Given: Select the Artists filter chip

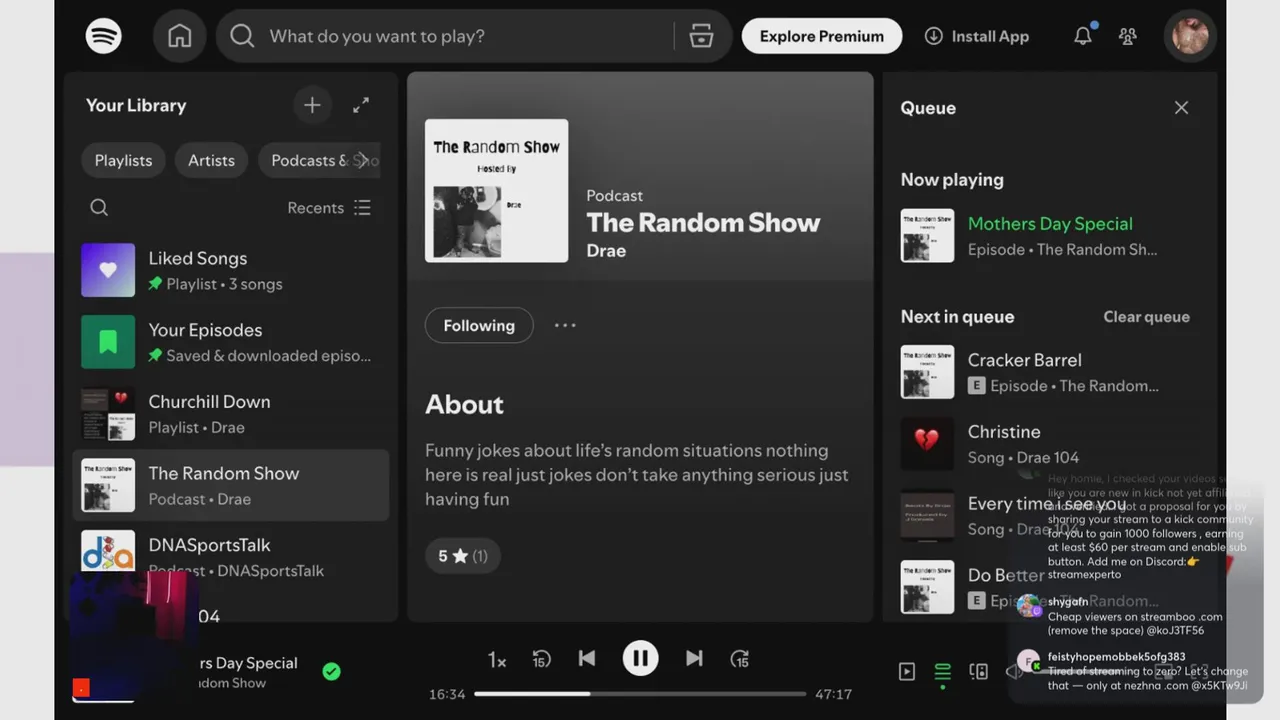Looking at the screenshot, I should pos(211,160).
